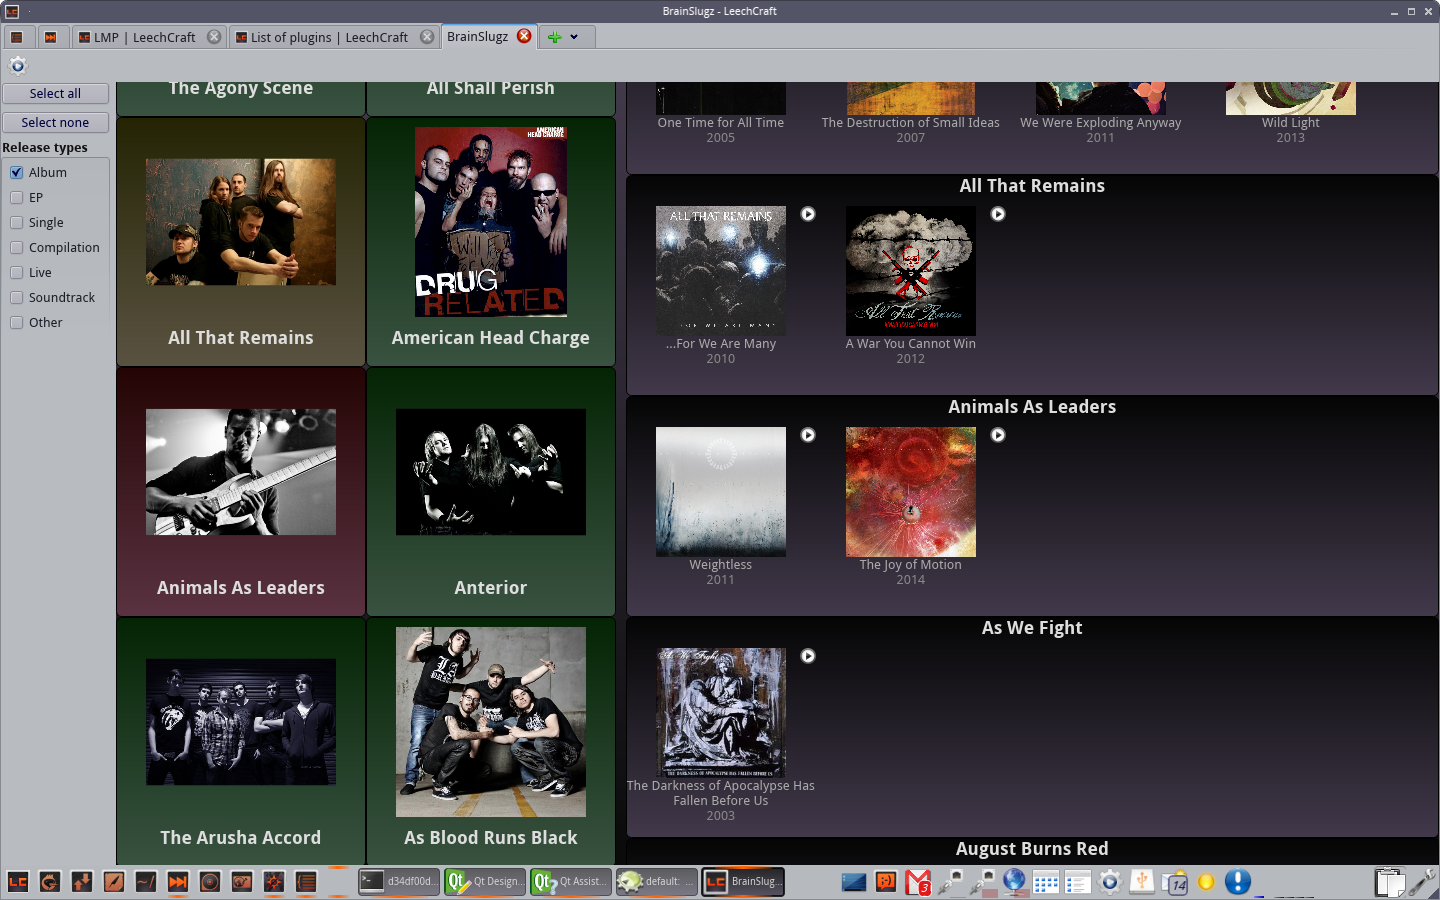Select the American Head Charge artist card

coord(491,242)
